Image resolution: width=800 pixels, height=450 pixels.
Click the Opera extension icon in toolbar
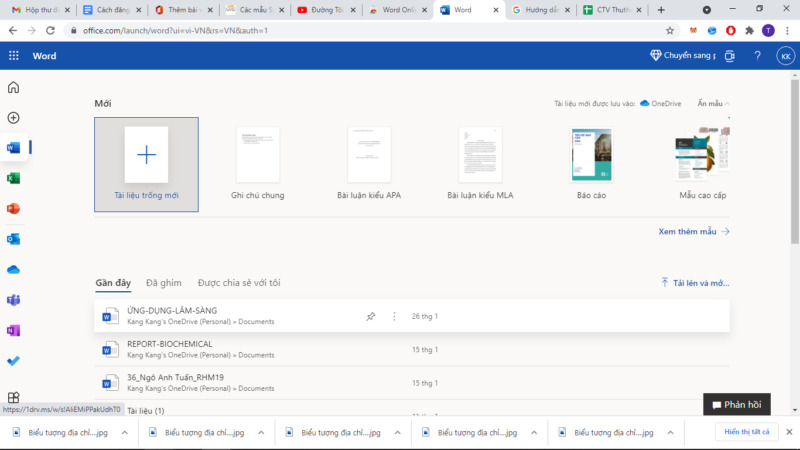pos(731,31)
